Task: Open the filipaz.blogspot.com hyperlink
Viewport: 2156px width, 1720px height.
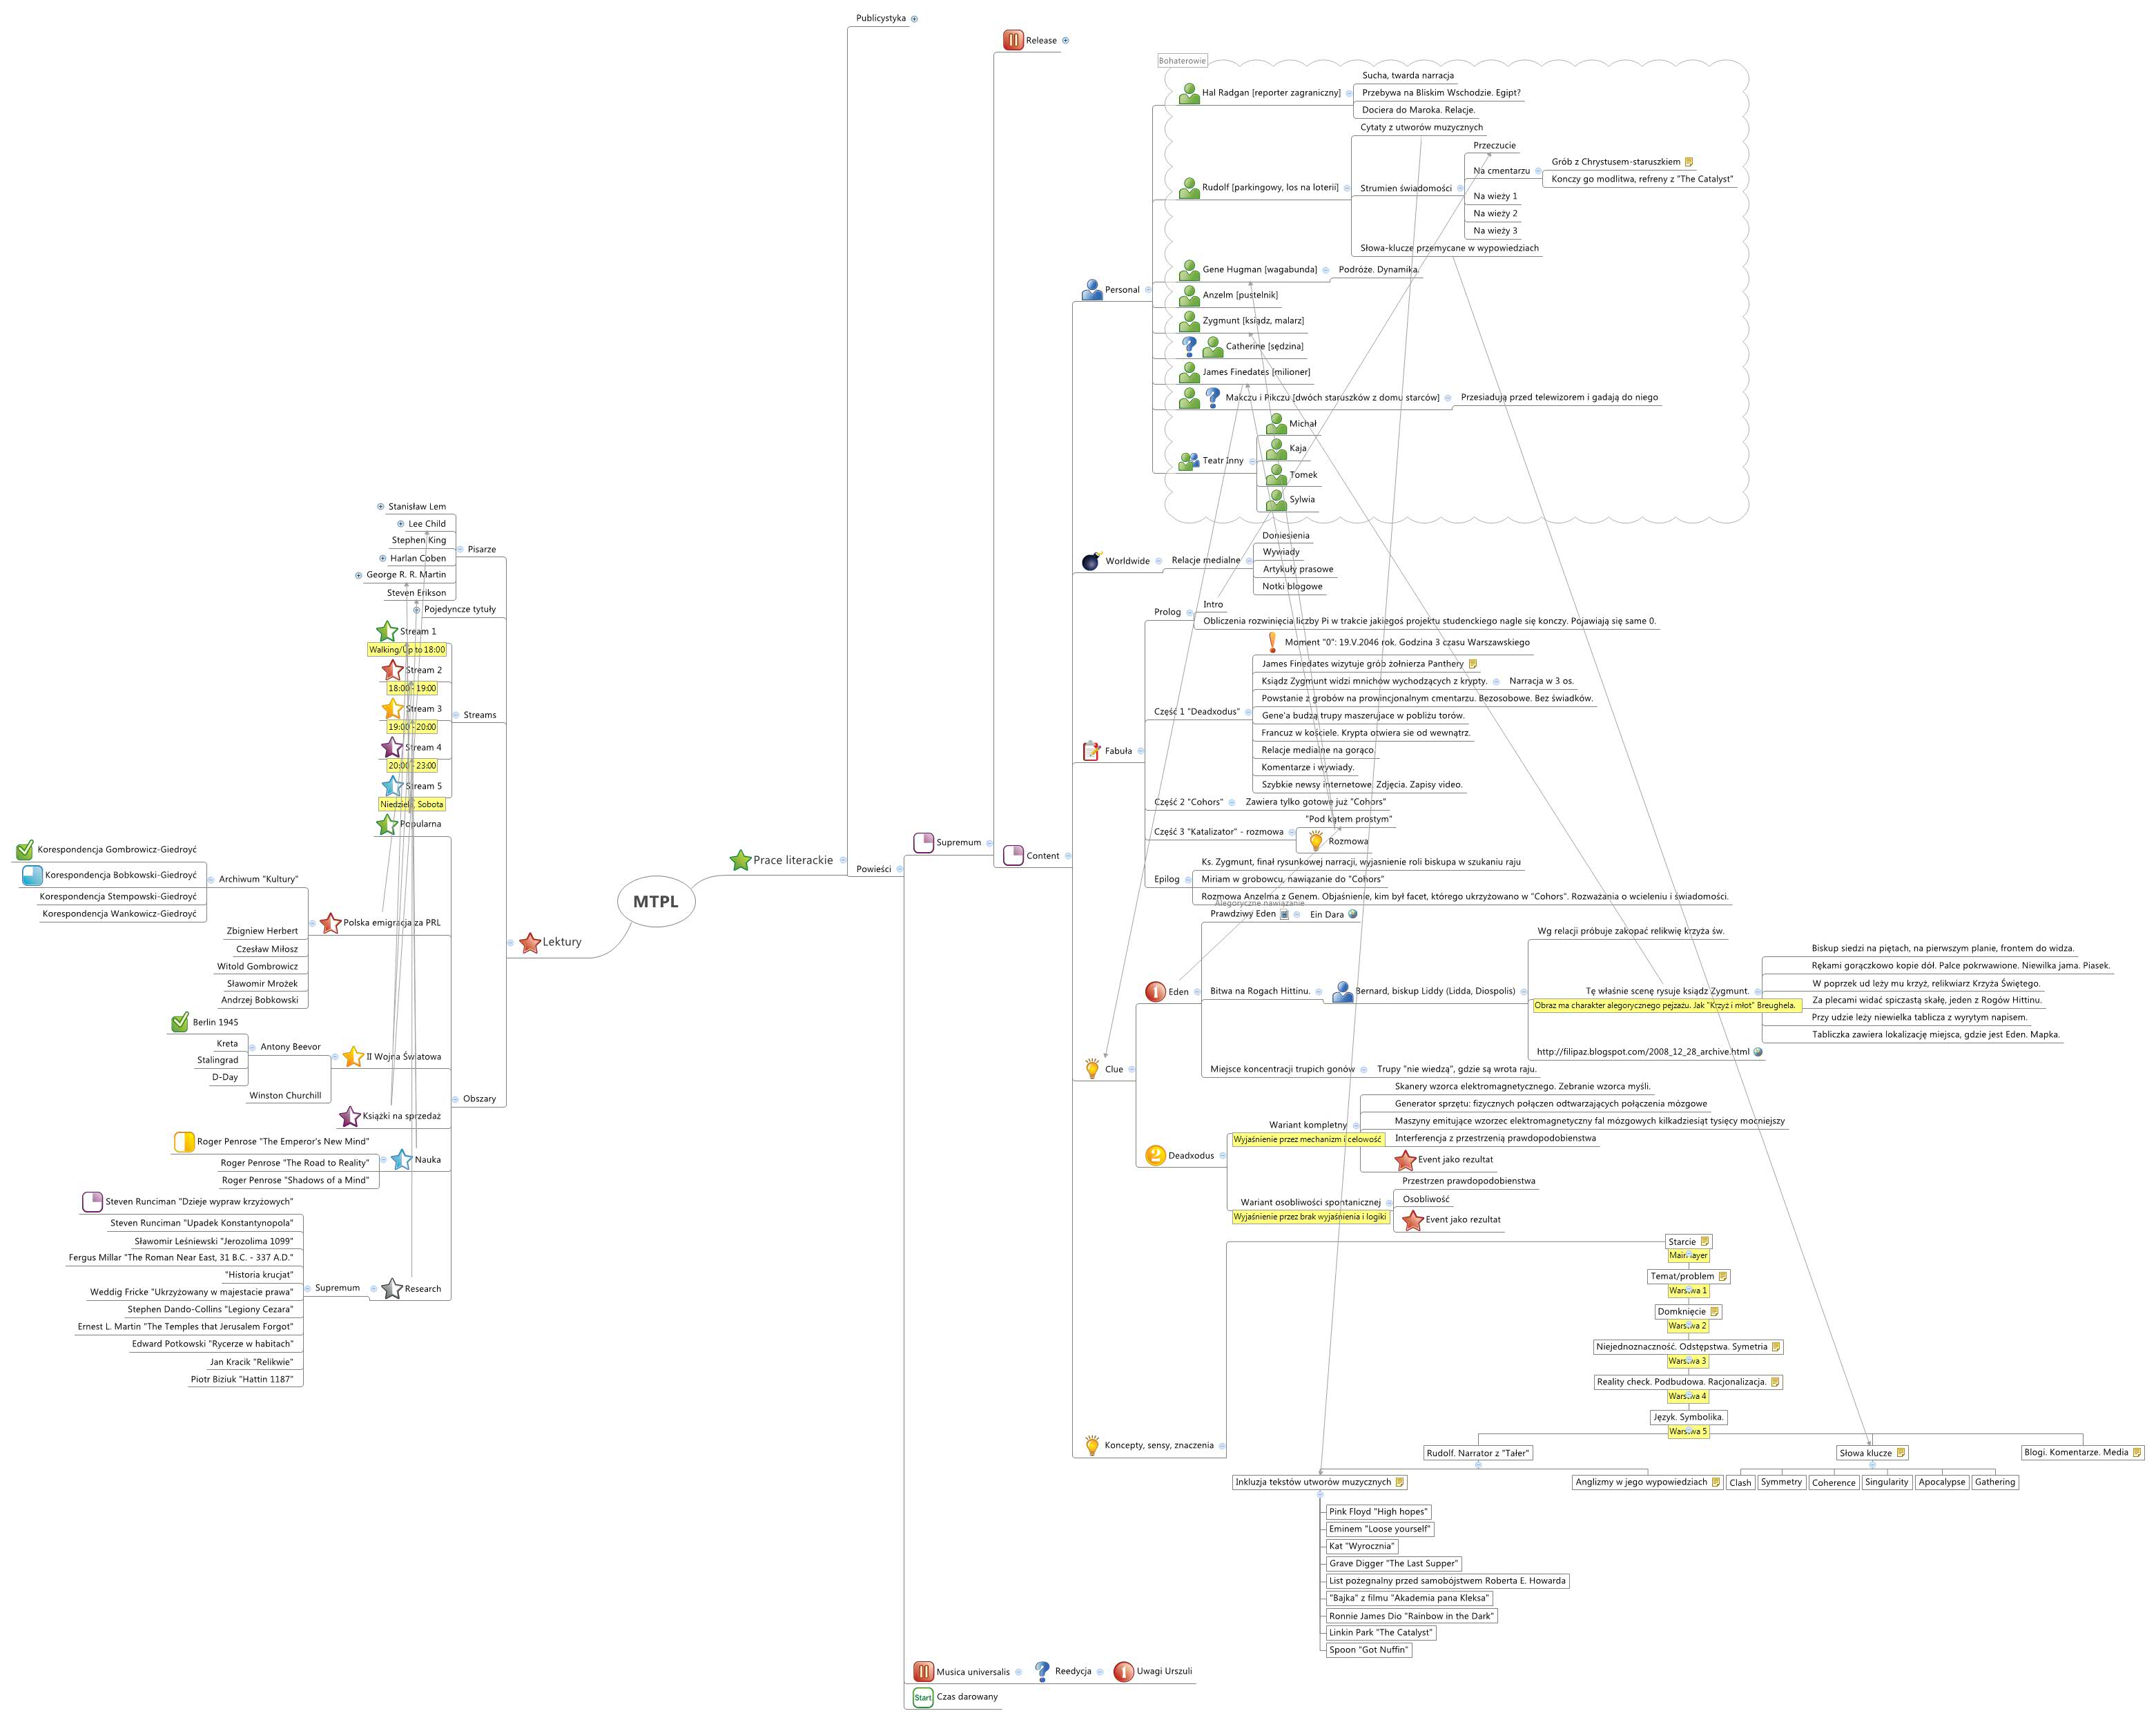Action: (x=1758, y=1052)
